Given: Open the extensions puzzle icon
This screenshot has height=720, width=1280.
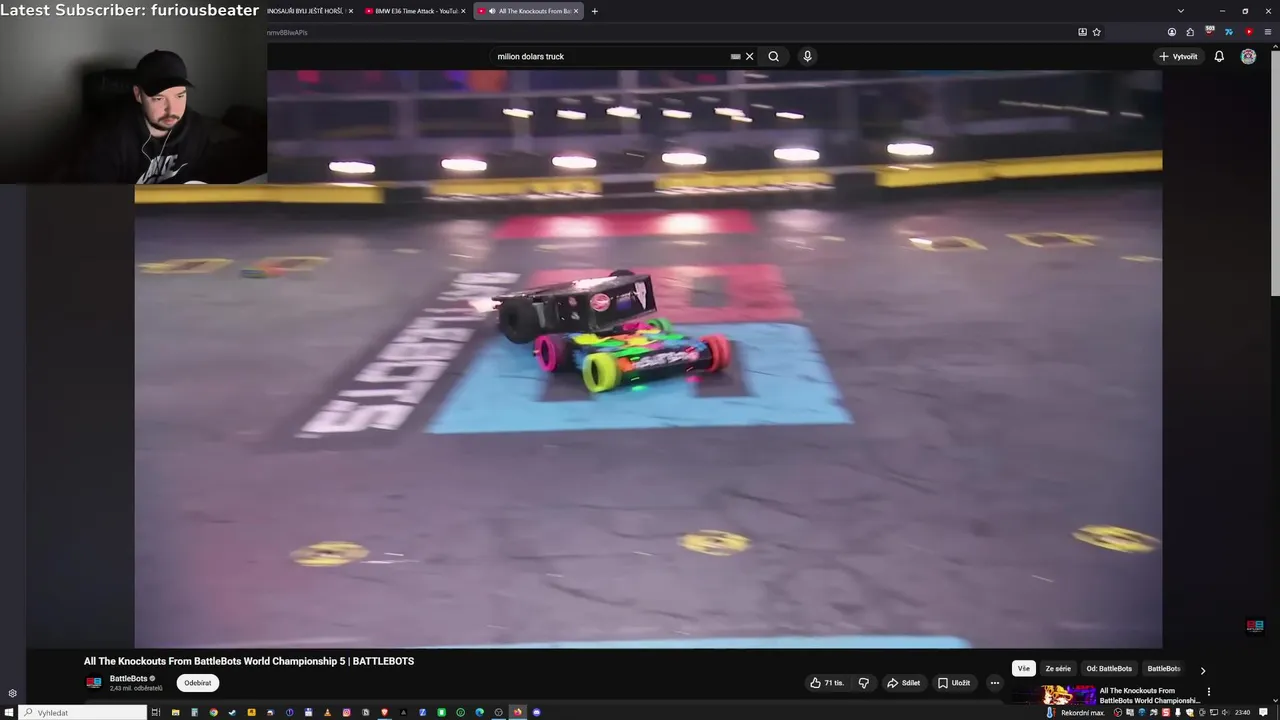Looking at the screenshot, I should pos(1190,32).
